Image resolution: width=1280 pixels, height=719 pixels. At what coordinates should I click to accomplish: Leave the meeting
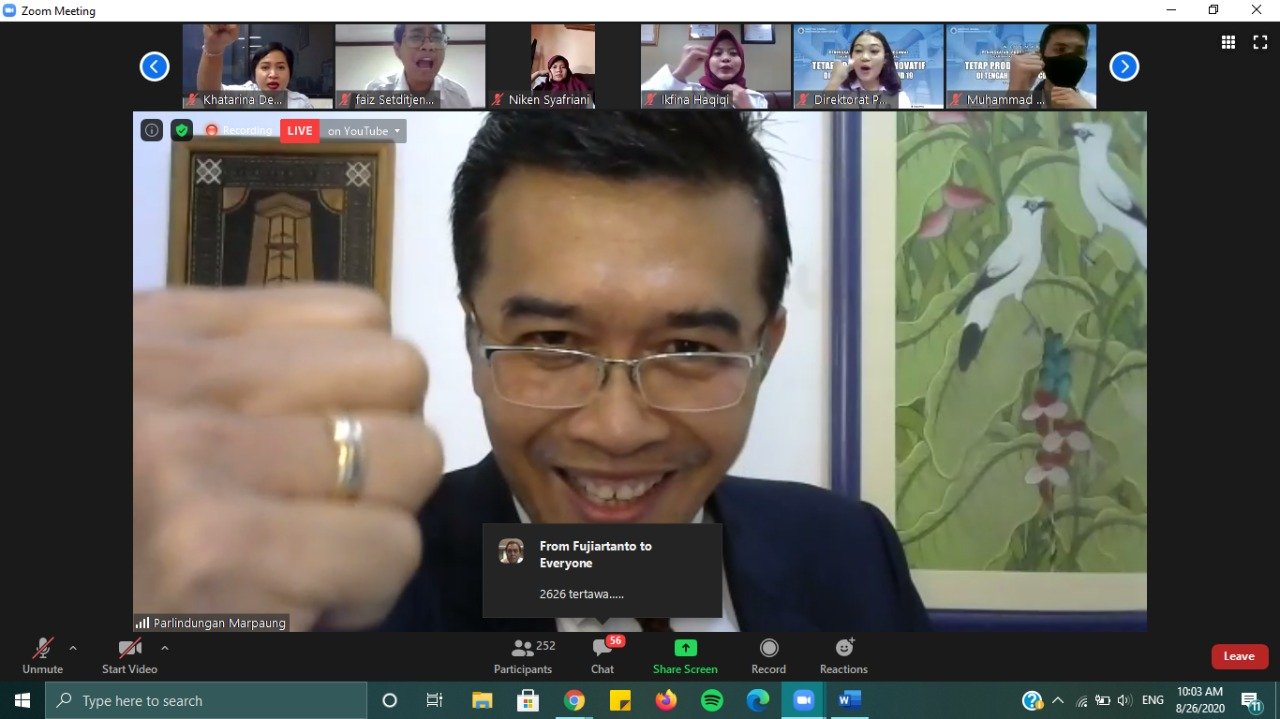(x=1239, y=656)
